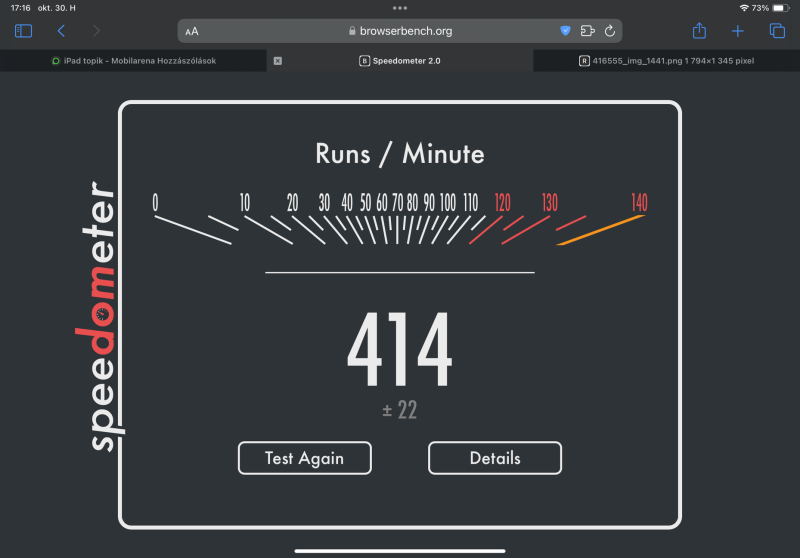Tap the battery status indicator

coord(781,8)
